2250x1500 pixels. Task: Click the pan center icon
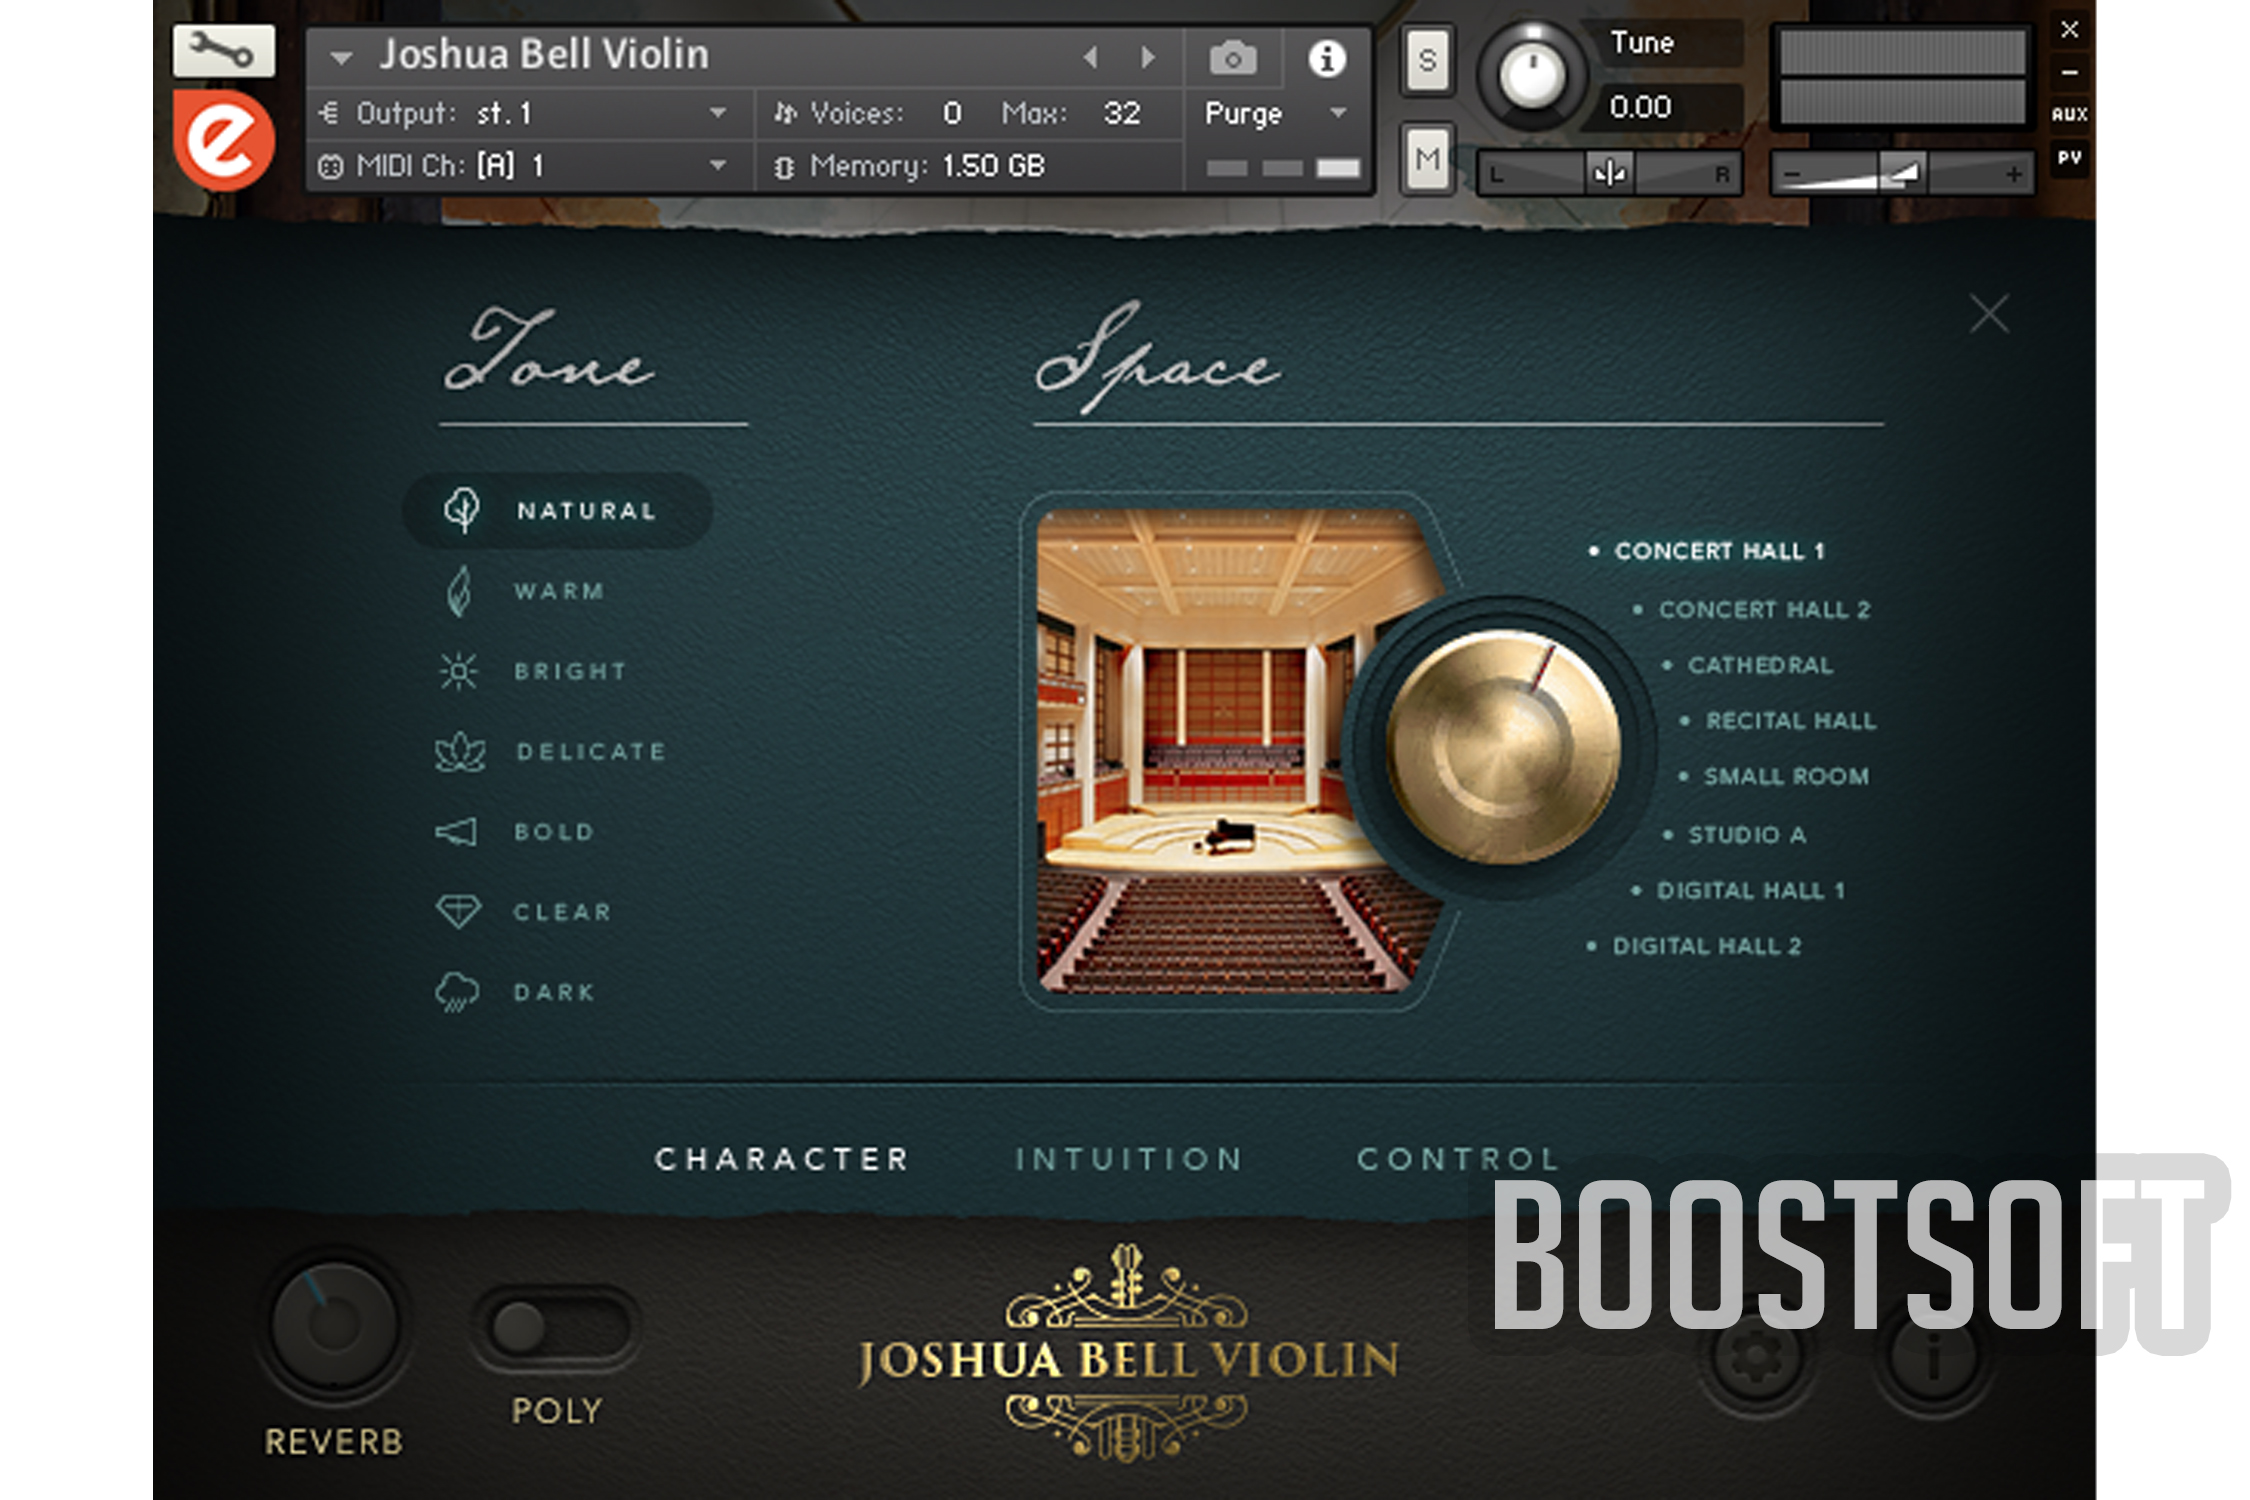pos(1609,174)
